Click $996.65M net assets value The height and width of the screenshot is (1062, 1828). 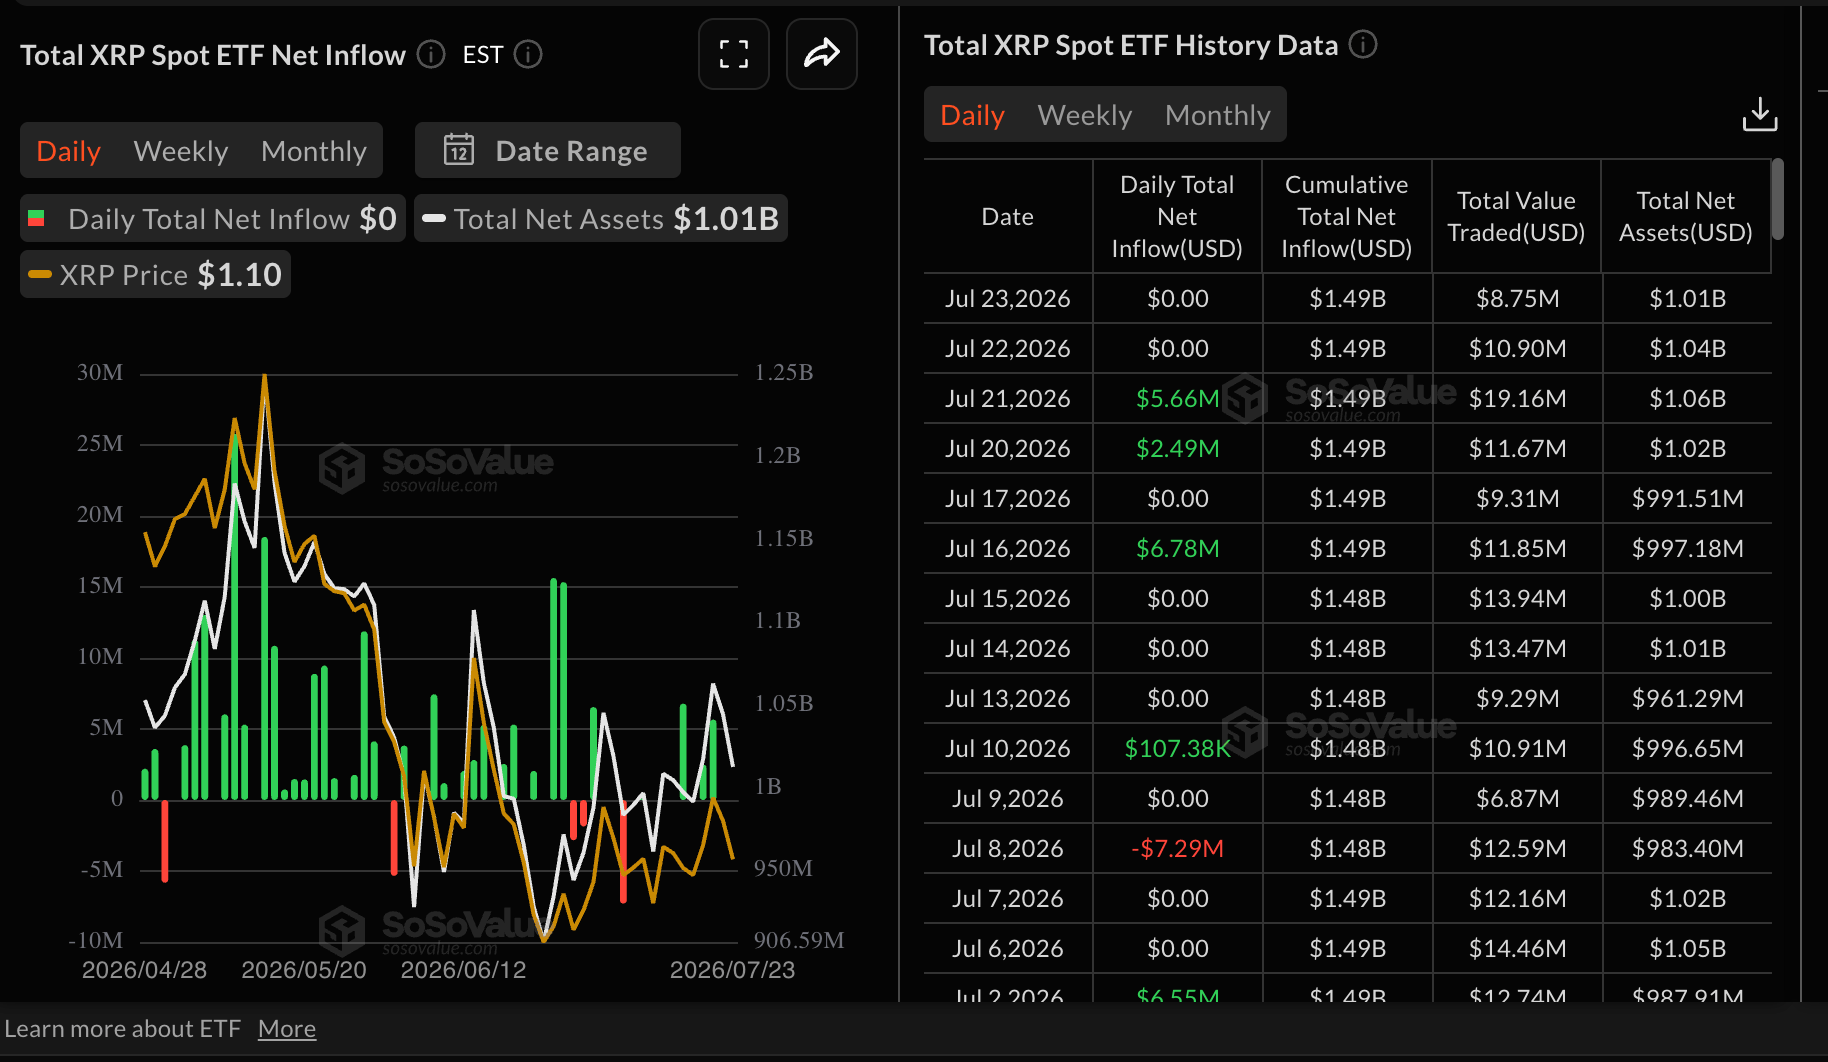pos(1688,748)
